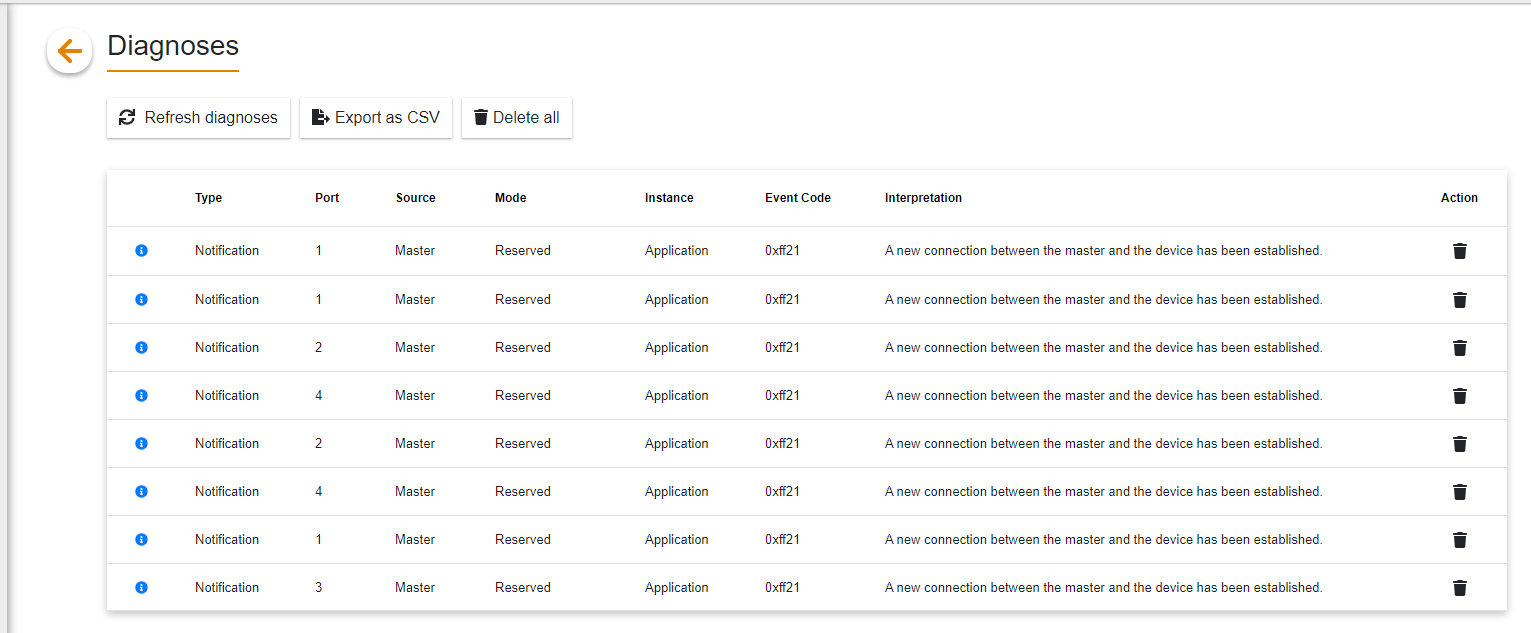Select the interpretation text in the port 3 row
Screen dimensions: 1531x633
1104,588
